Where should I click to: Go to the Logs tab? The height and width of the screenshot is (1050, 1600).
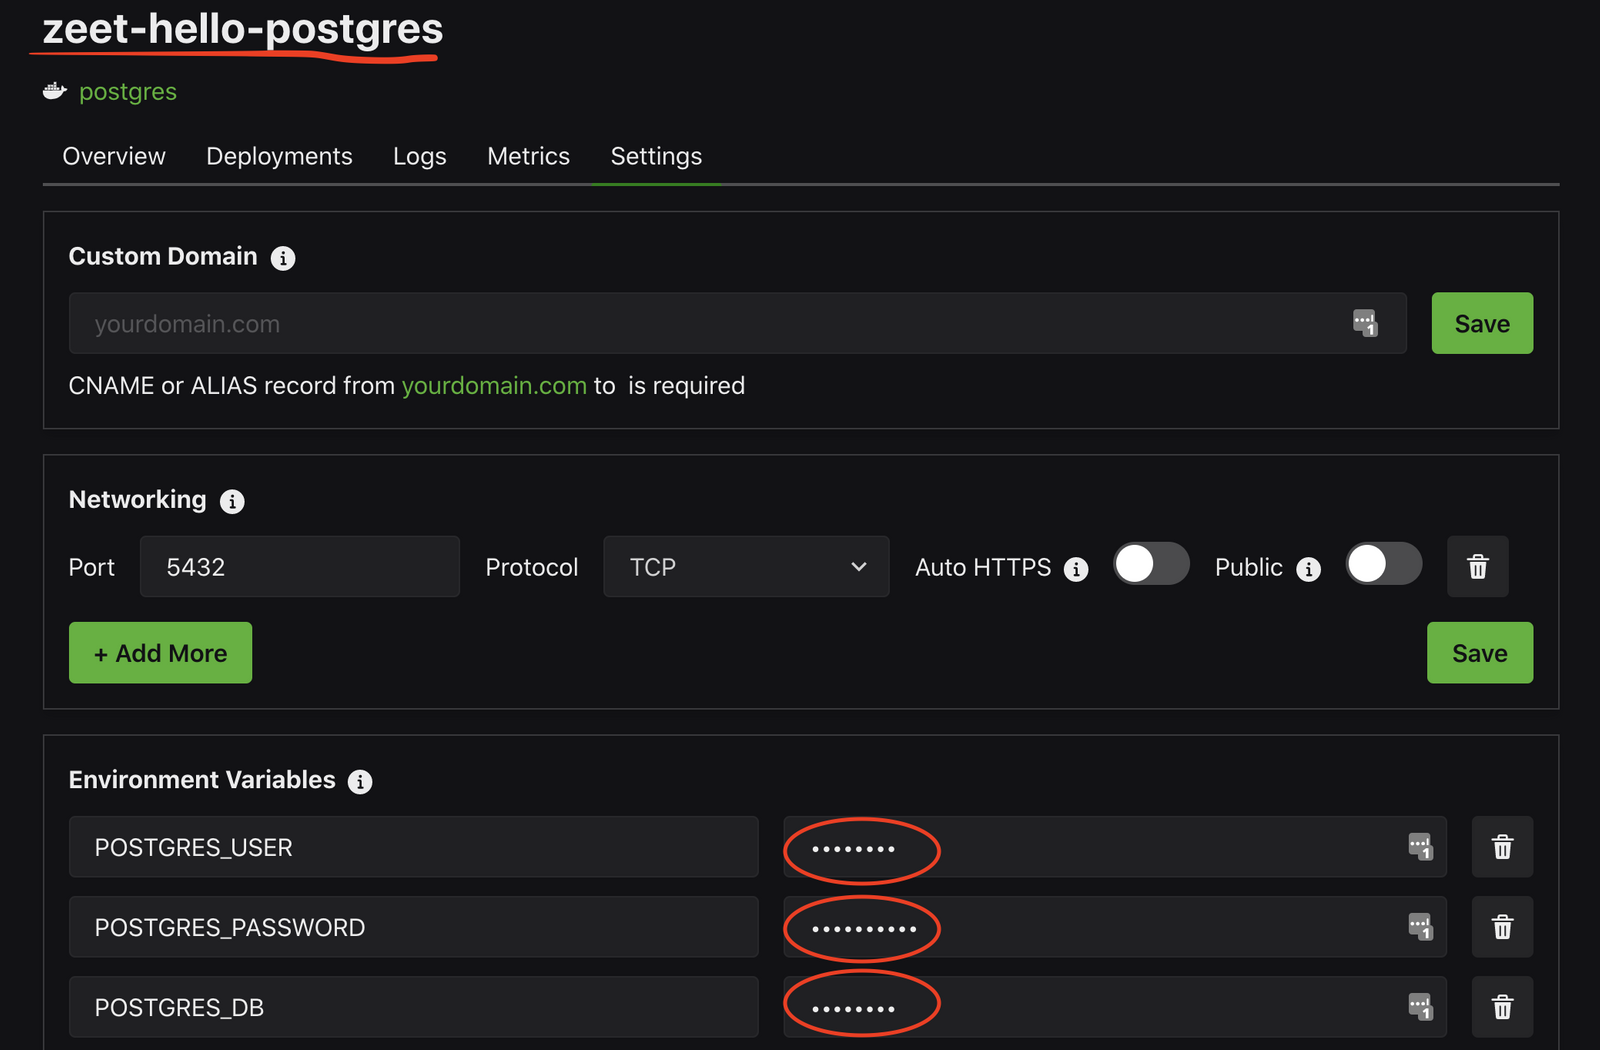pyautogui.click(x=419, y=156)
